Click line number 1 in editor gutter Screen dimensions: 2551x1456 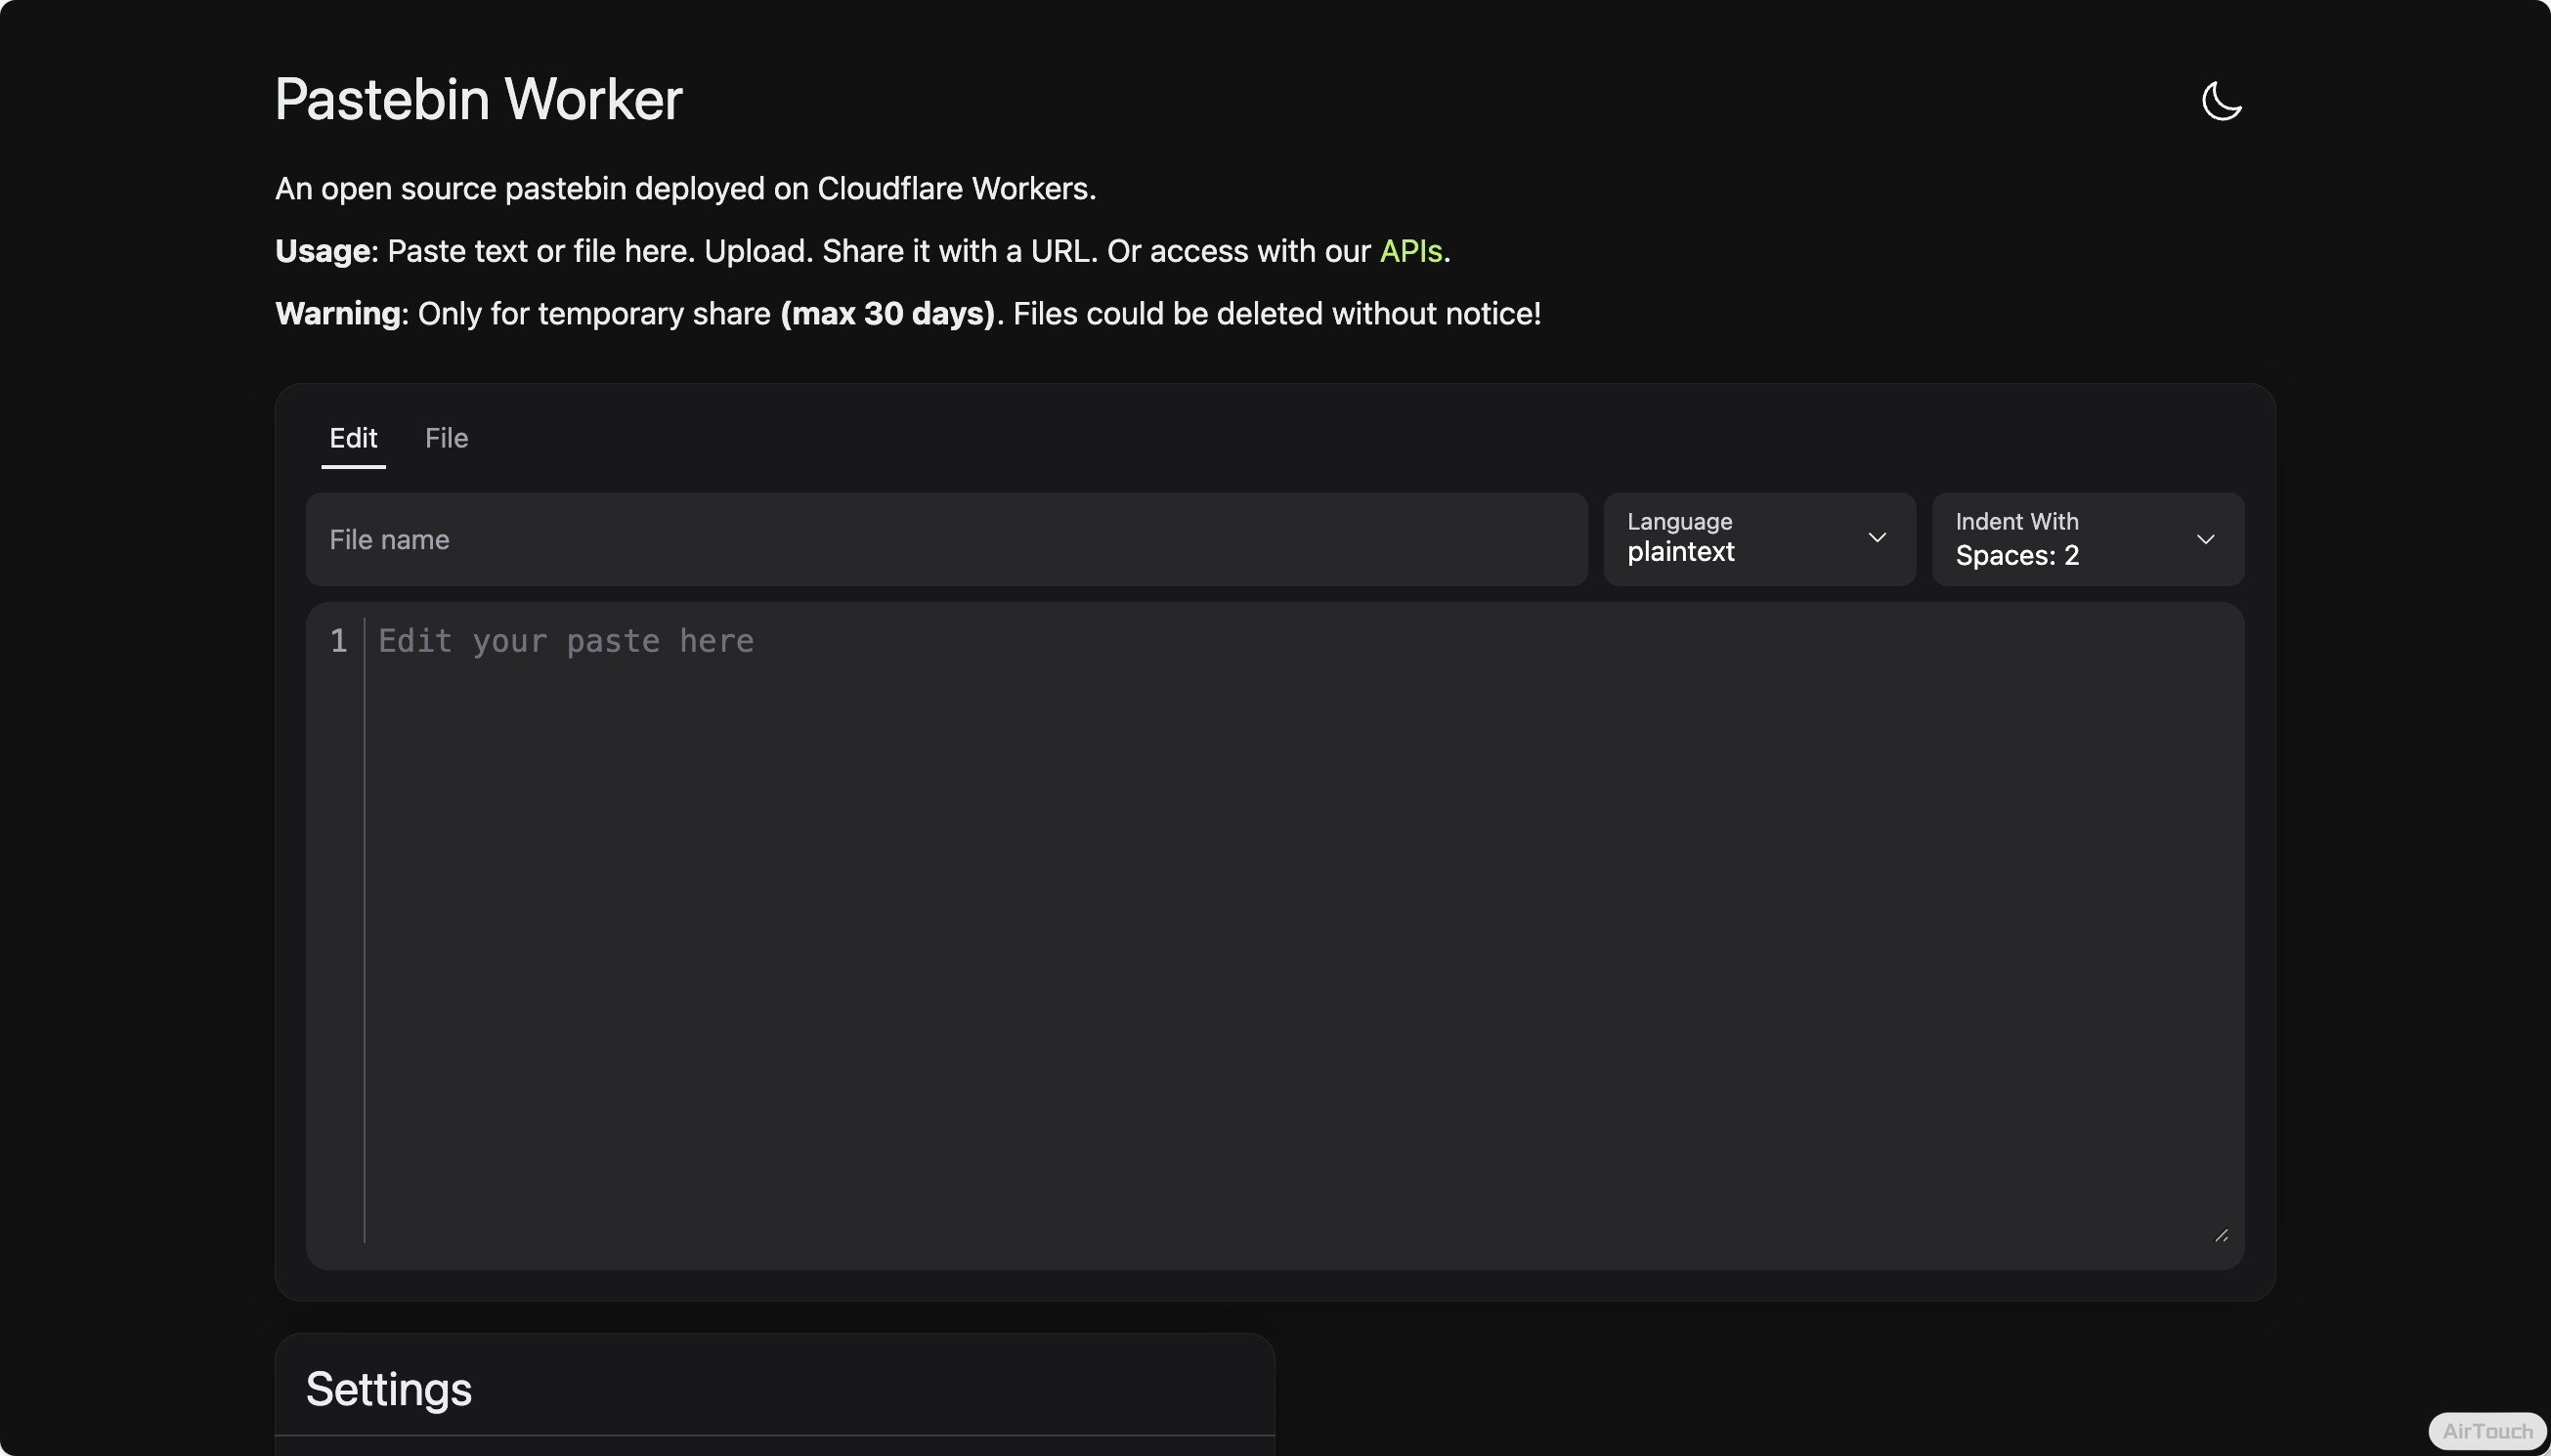coord(339,641)
